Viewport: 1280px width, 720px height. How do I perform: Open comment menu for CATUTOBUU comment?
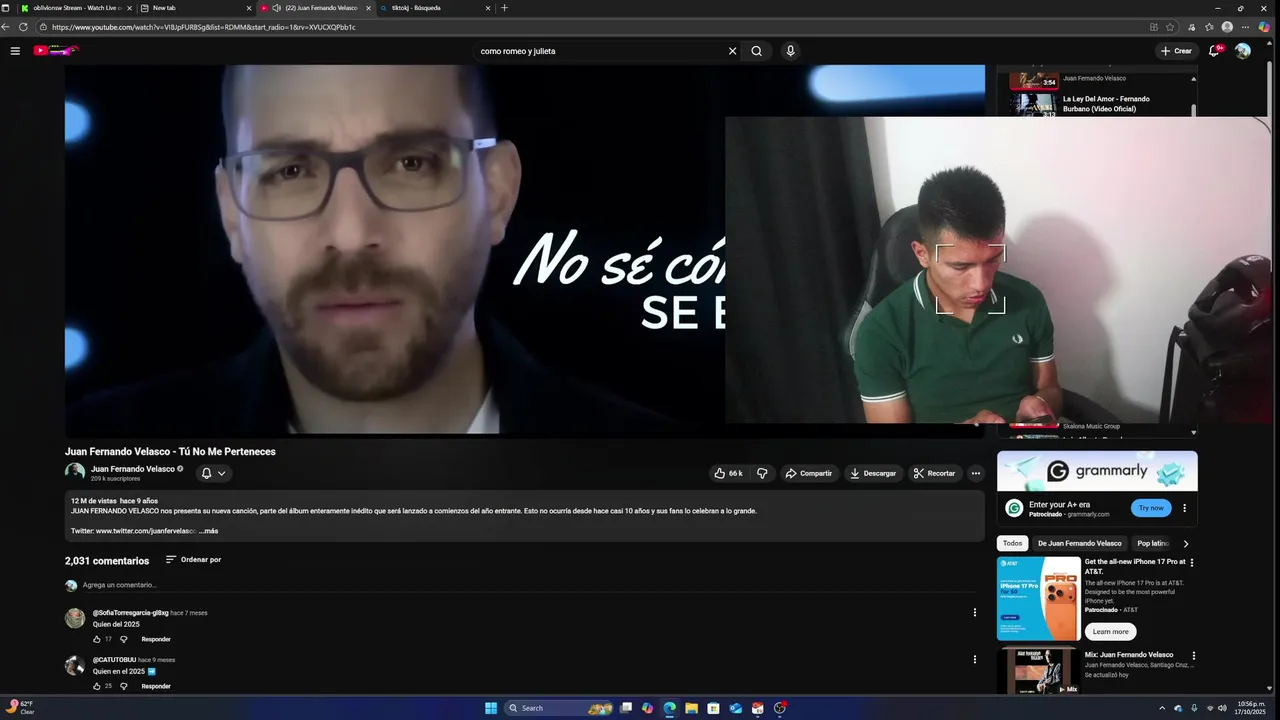(x=975, y=659)
